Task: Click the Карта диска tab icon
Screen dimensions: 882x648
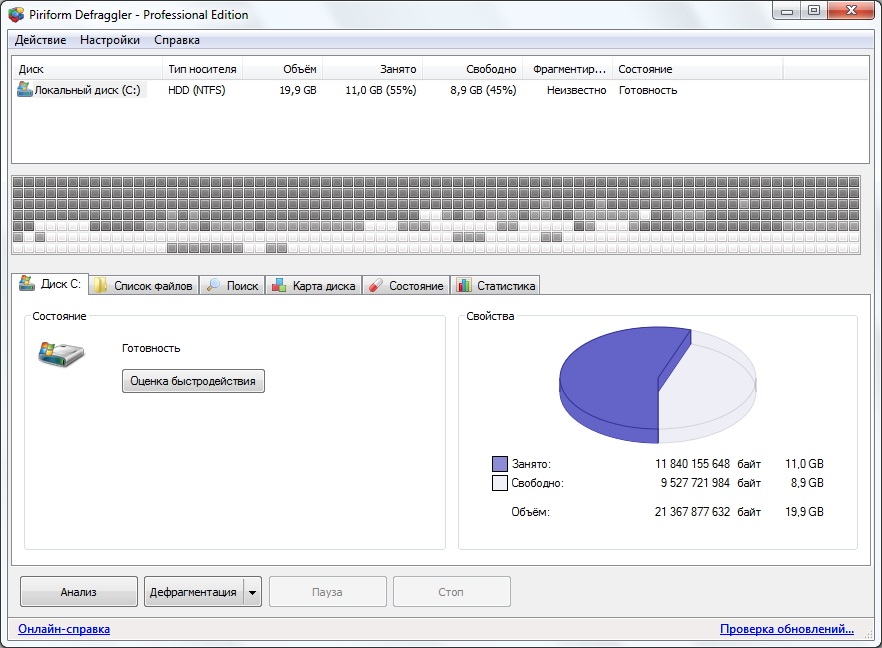Action: pyautogui.click(x=279, y=286)
